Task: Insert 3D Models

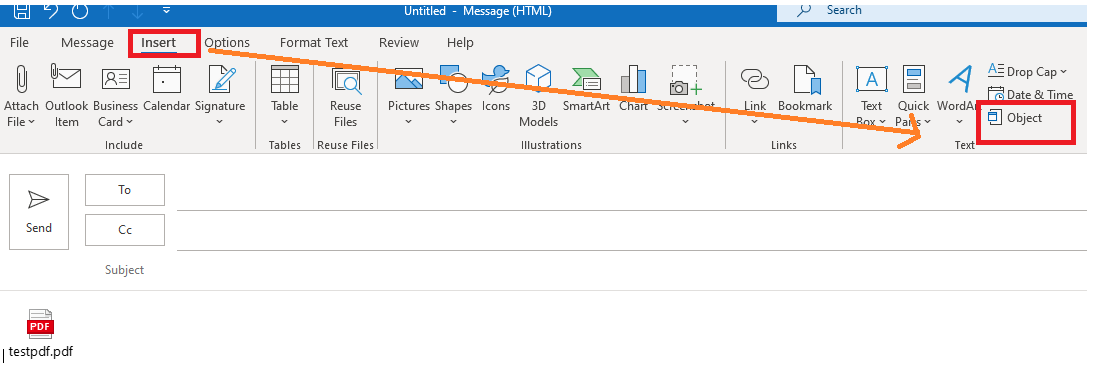Action: 538,97
